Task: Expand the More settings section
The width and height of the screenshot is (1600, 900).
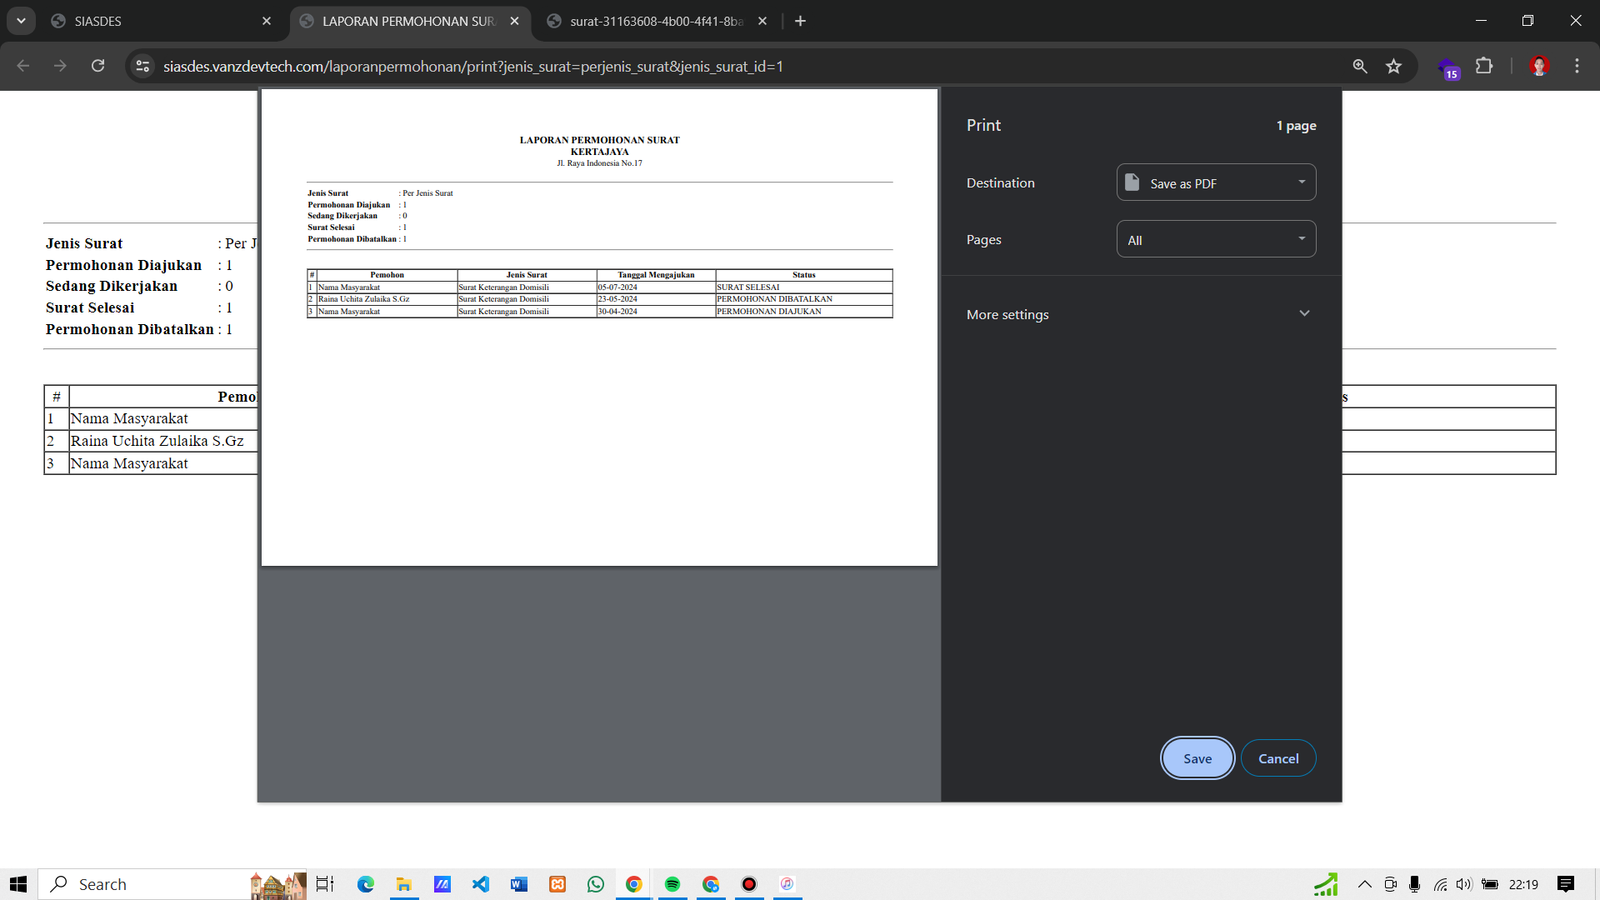Action: (x=1138, y=314)
